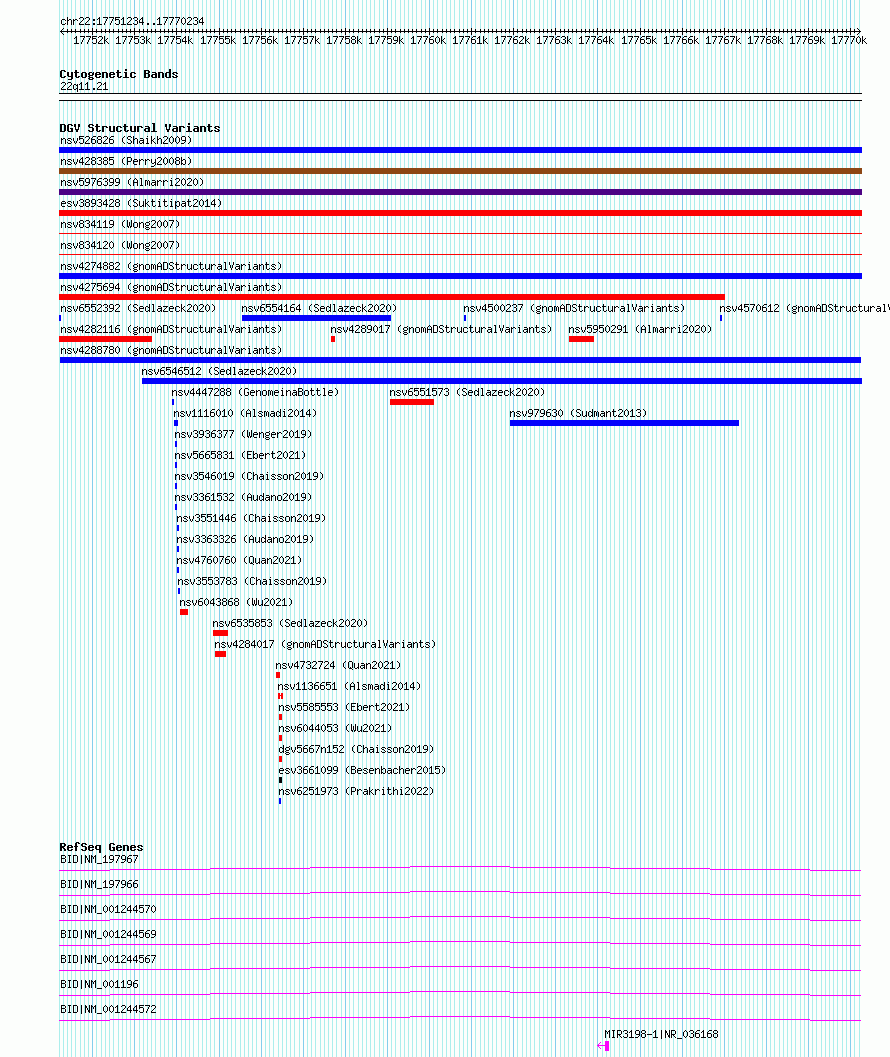This screenshot has width=890, height=1057.
Task: Click the nsv834120 (Wong2007) label
Action: coord(120,245)
